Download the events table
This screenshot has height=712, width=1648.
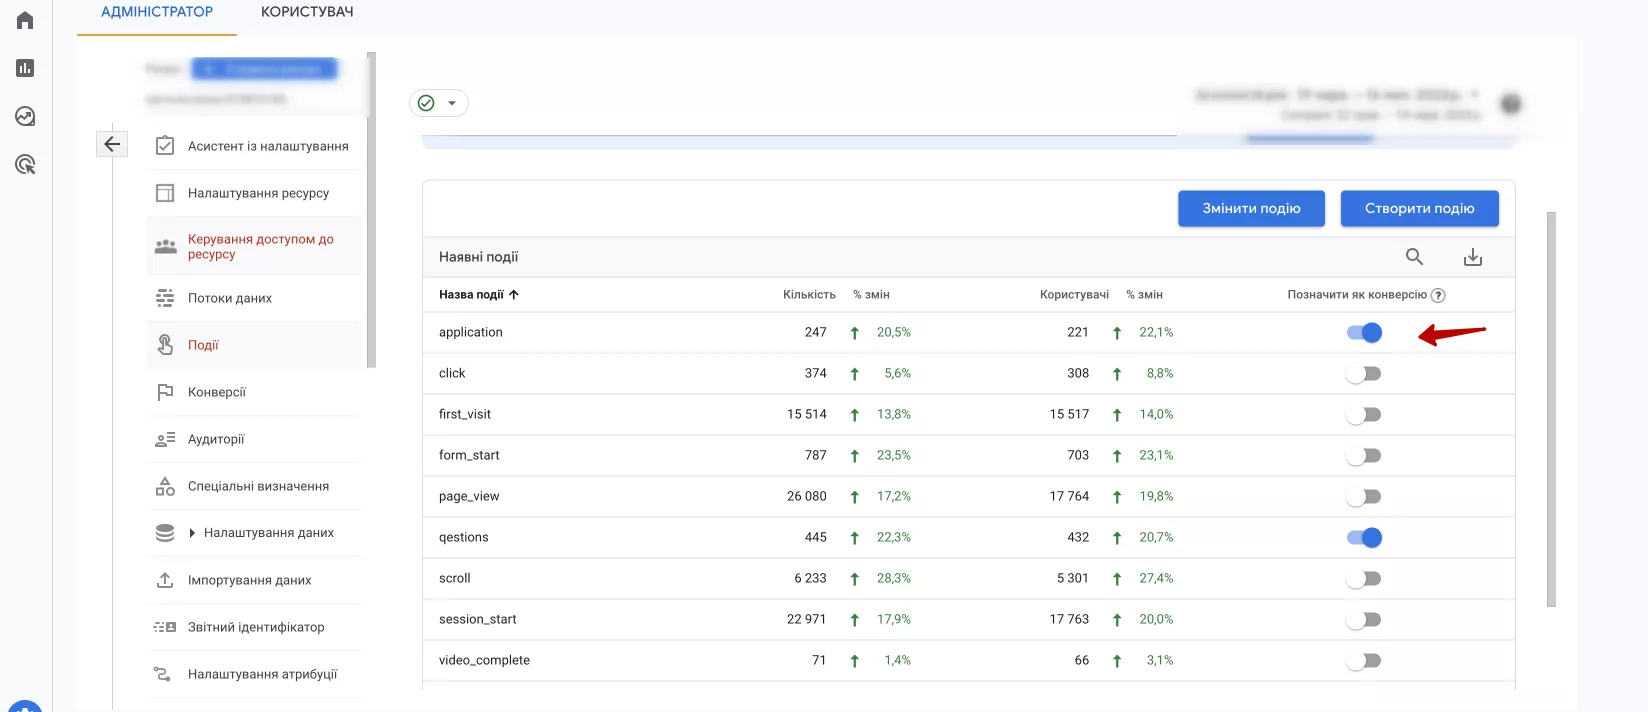1473,257
